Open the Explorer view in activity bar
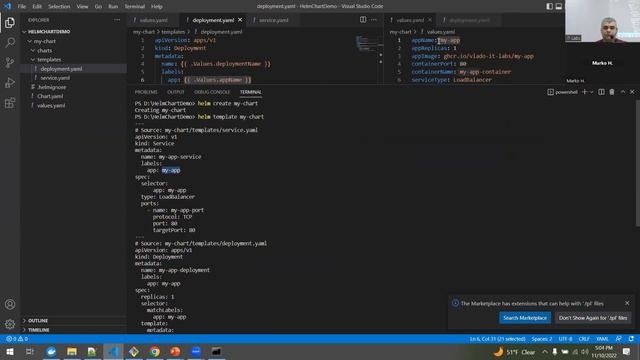Image resolution: width=640 pixels, height=360 pixels. [x=10, y=22]
